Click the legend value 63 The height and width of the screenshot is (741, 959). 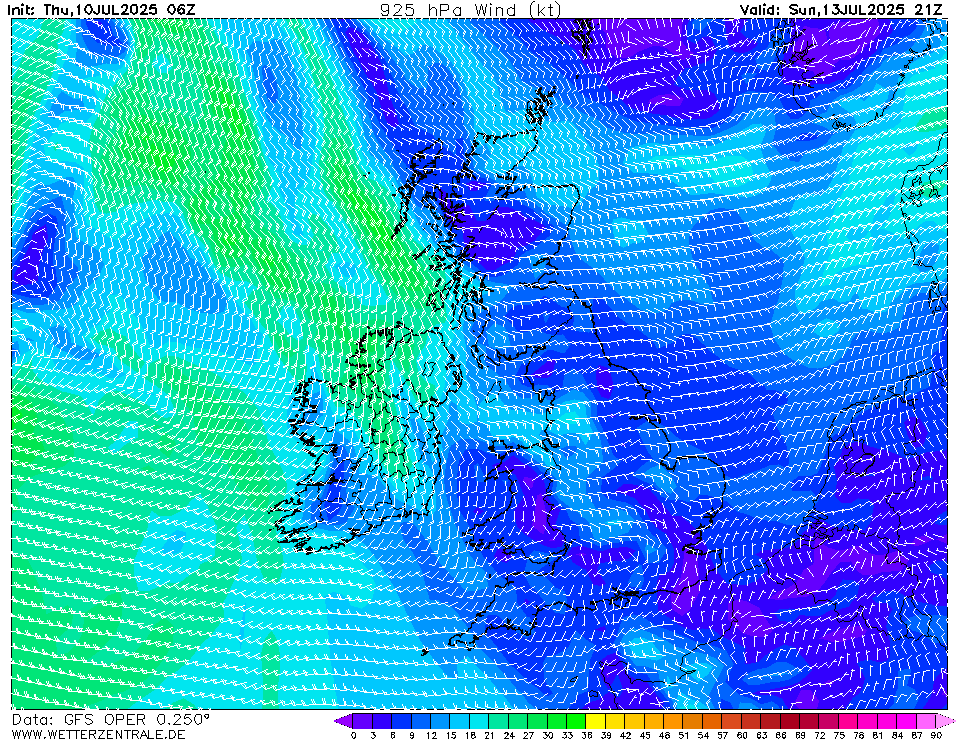coord(761,735)
